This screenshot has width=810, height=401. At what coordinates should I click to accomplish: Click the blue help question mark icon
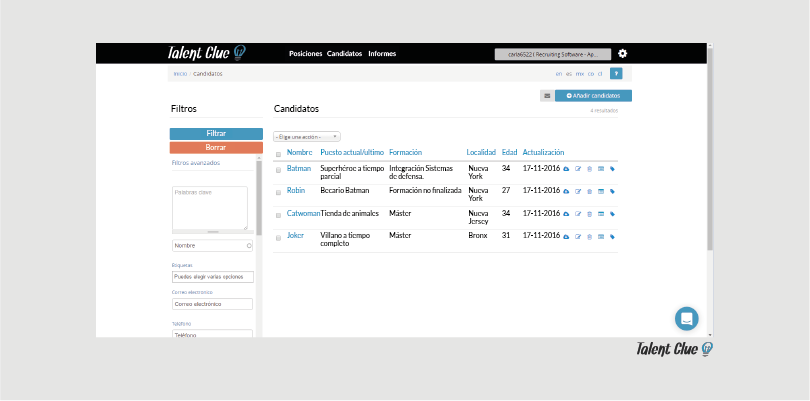click(x=616, y=74)
